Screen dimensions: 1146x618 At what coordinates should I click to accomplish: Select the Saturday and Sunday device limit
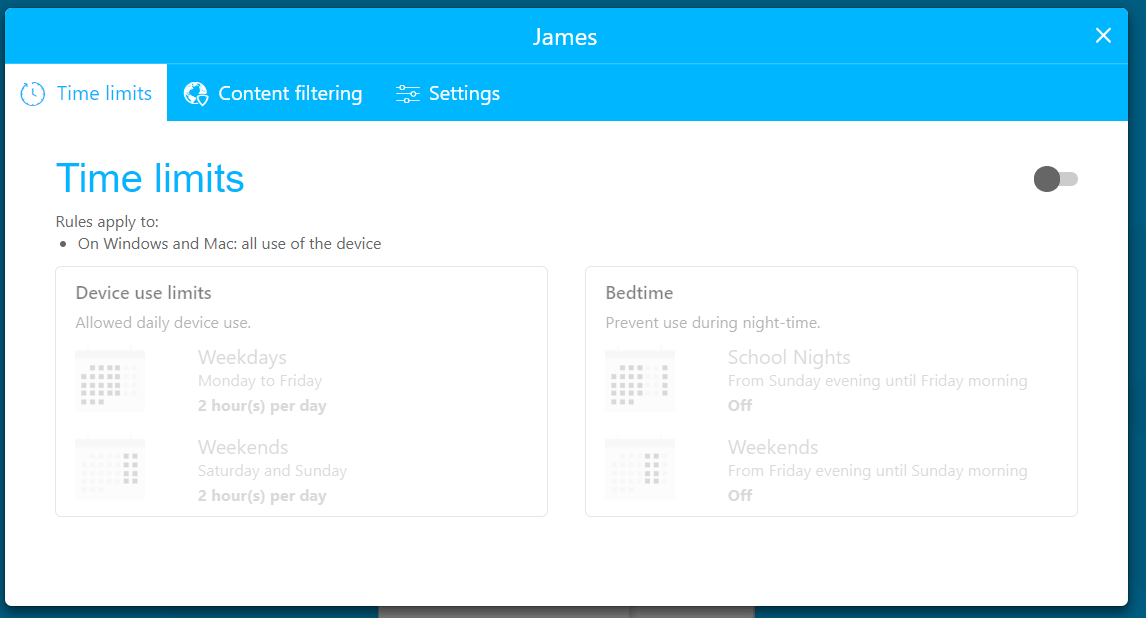(272, 470)
